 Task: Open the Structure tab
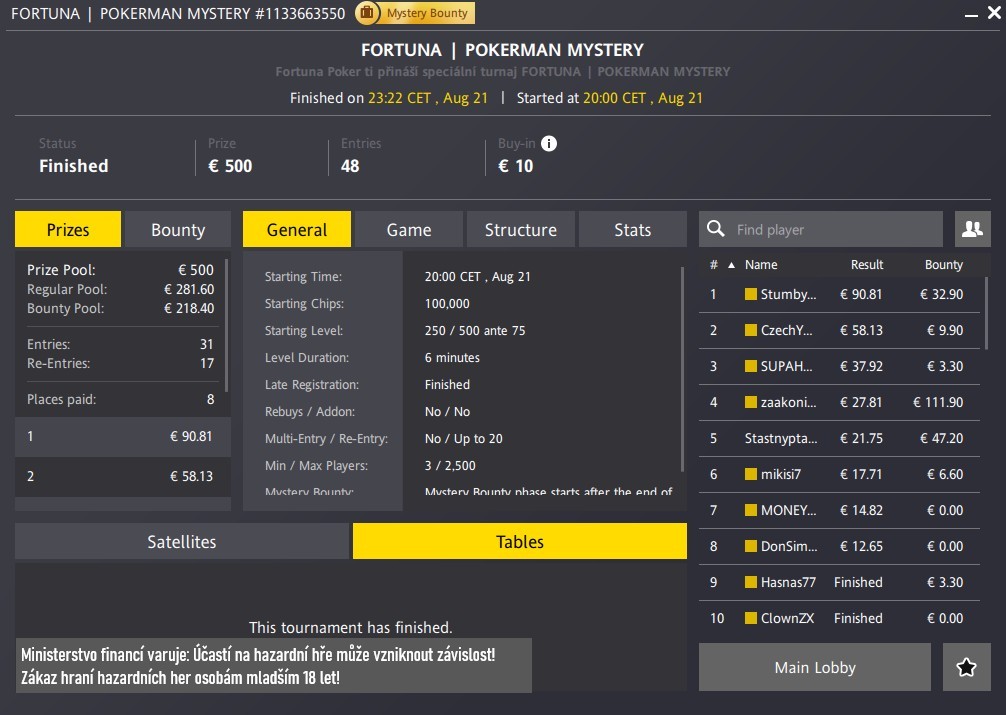pos(520,229)
